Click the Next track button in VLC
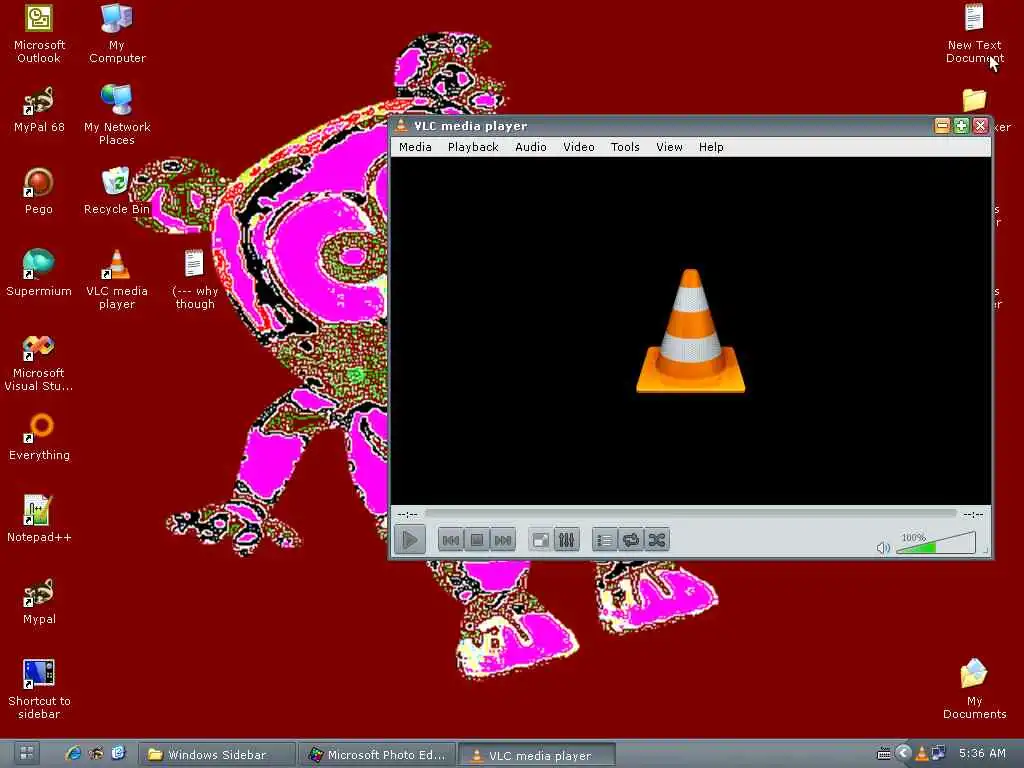Image resolution: width=1024 pixels, height=768 pixels. 503,540
